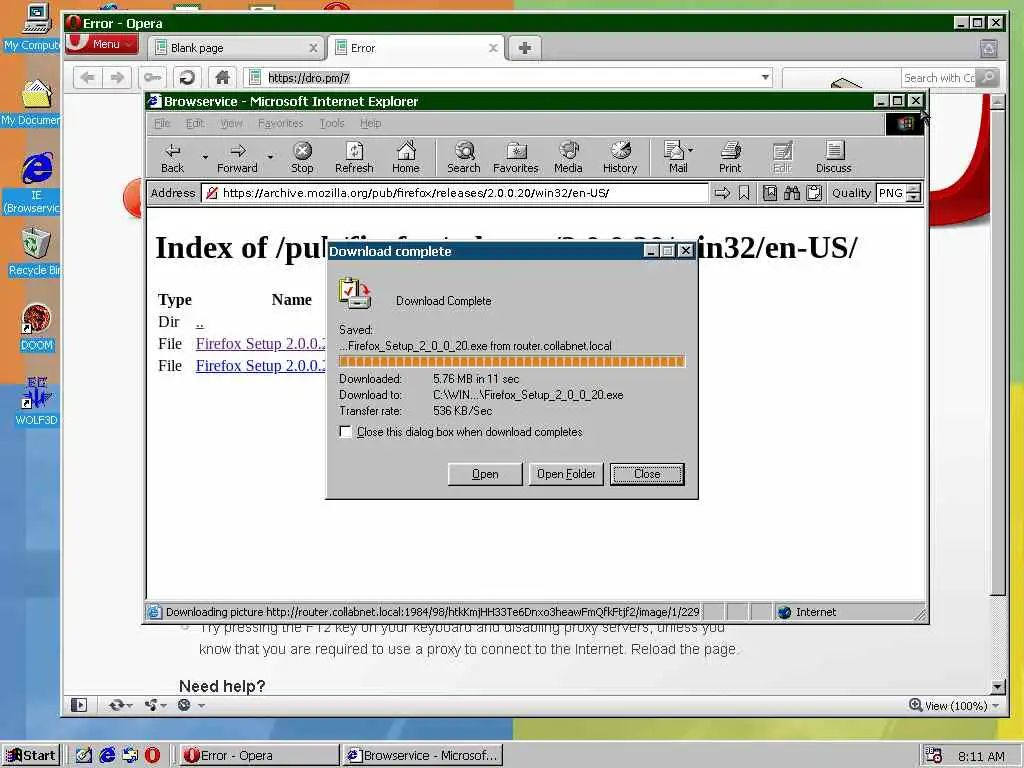Click the orange download progress bar
Screen dimensions: 1024x768
pos(512,362)
